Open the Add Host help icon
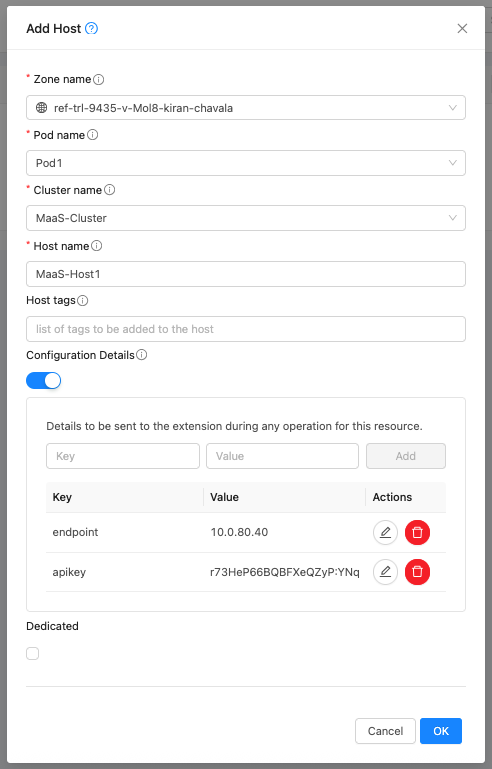492x769 pixels. (91, 28)
